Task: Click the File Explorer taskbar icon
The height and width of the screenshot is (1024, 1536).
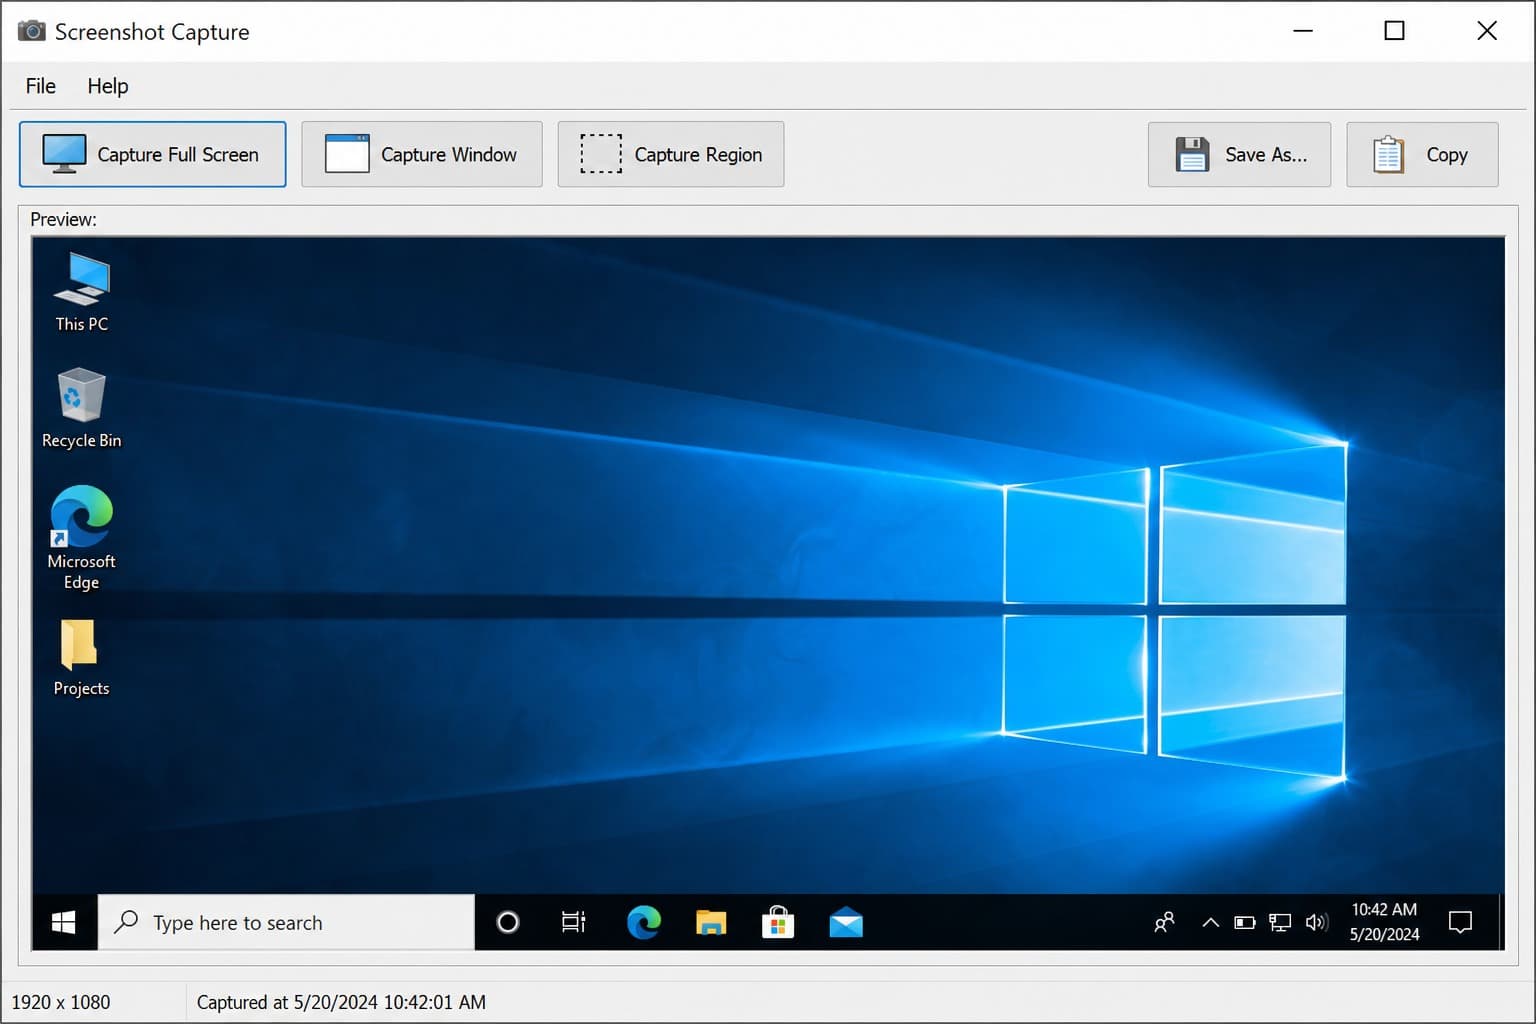Action: tap(711, 922)
